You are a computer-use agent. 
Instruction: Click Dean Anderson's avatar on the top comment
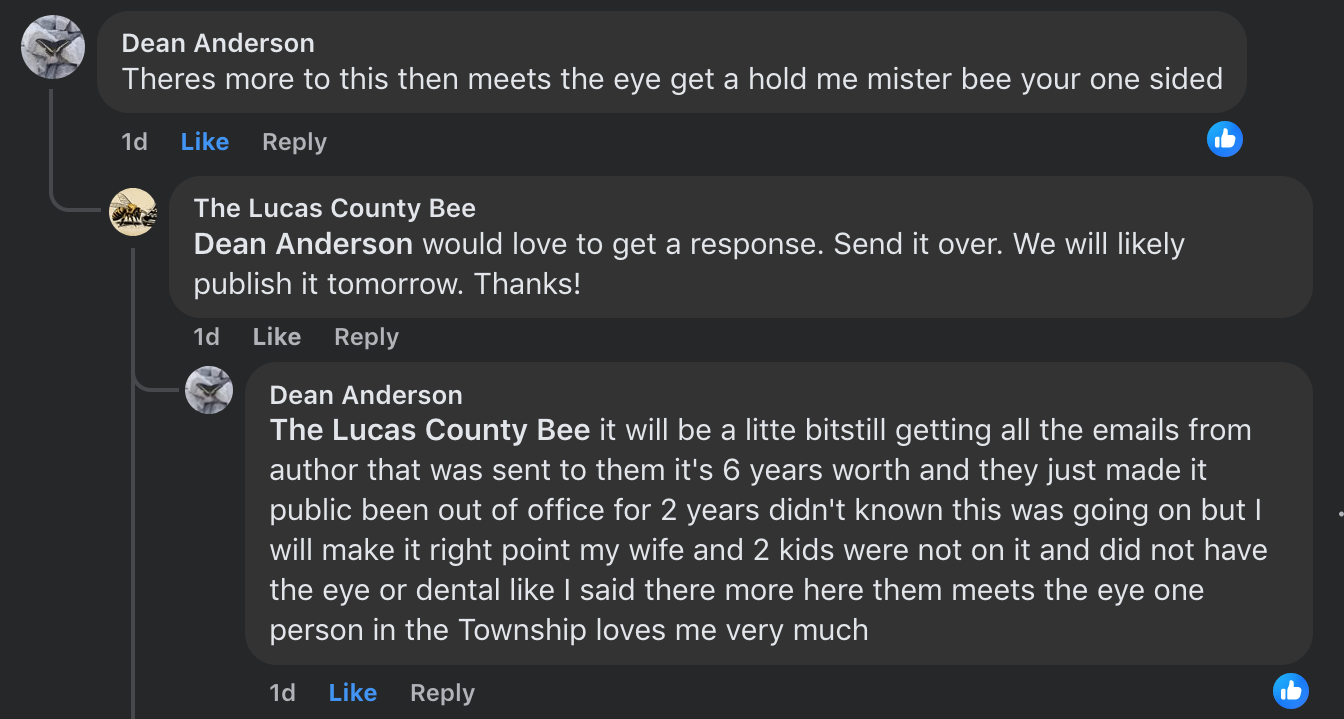(53, 46)
